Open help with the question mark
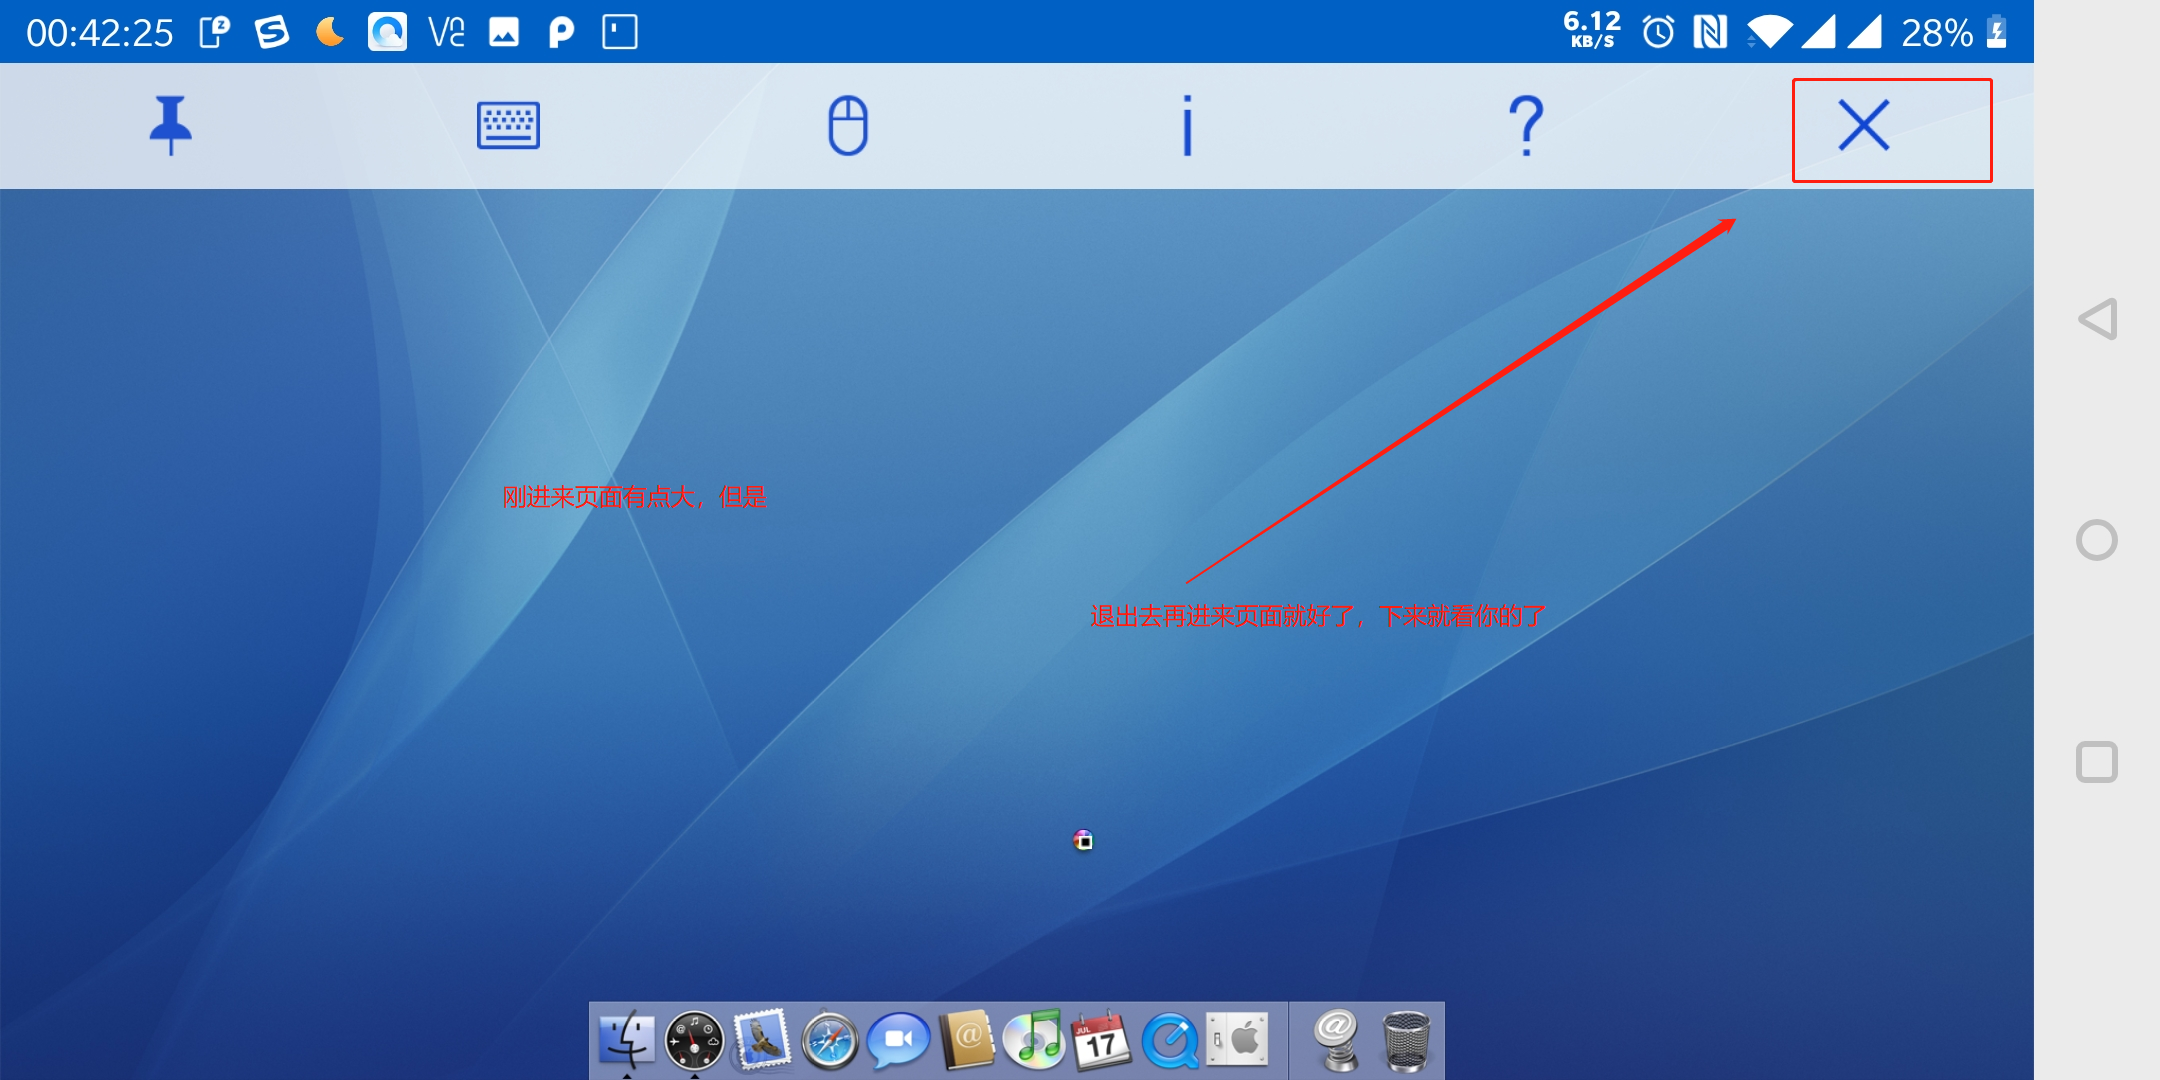Image resolution: width=2160 pixels, height=1080 pixels. pos(1526,125)
